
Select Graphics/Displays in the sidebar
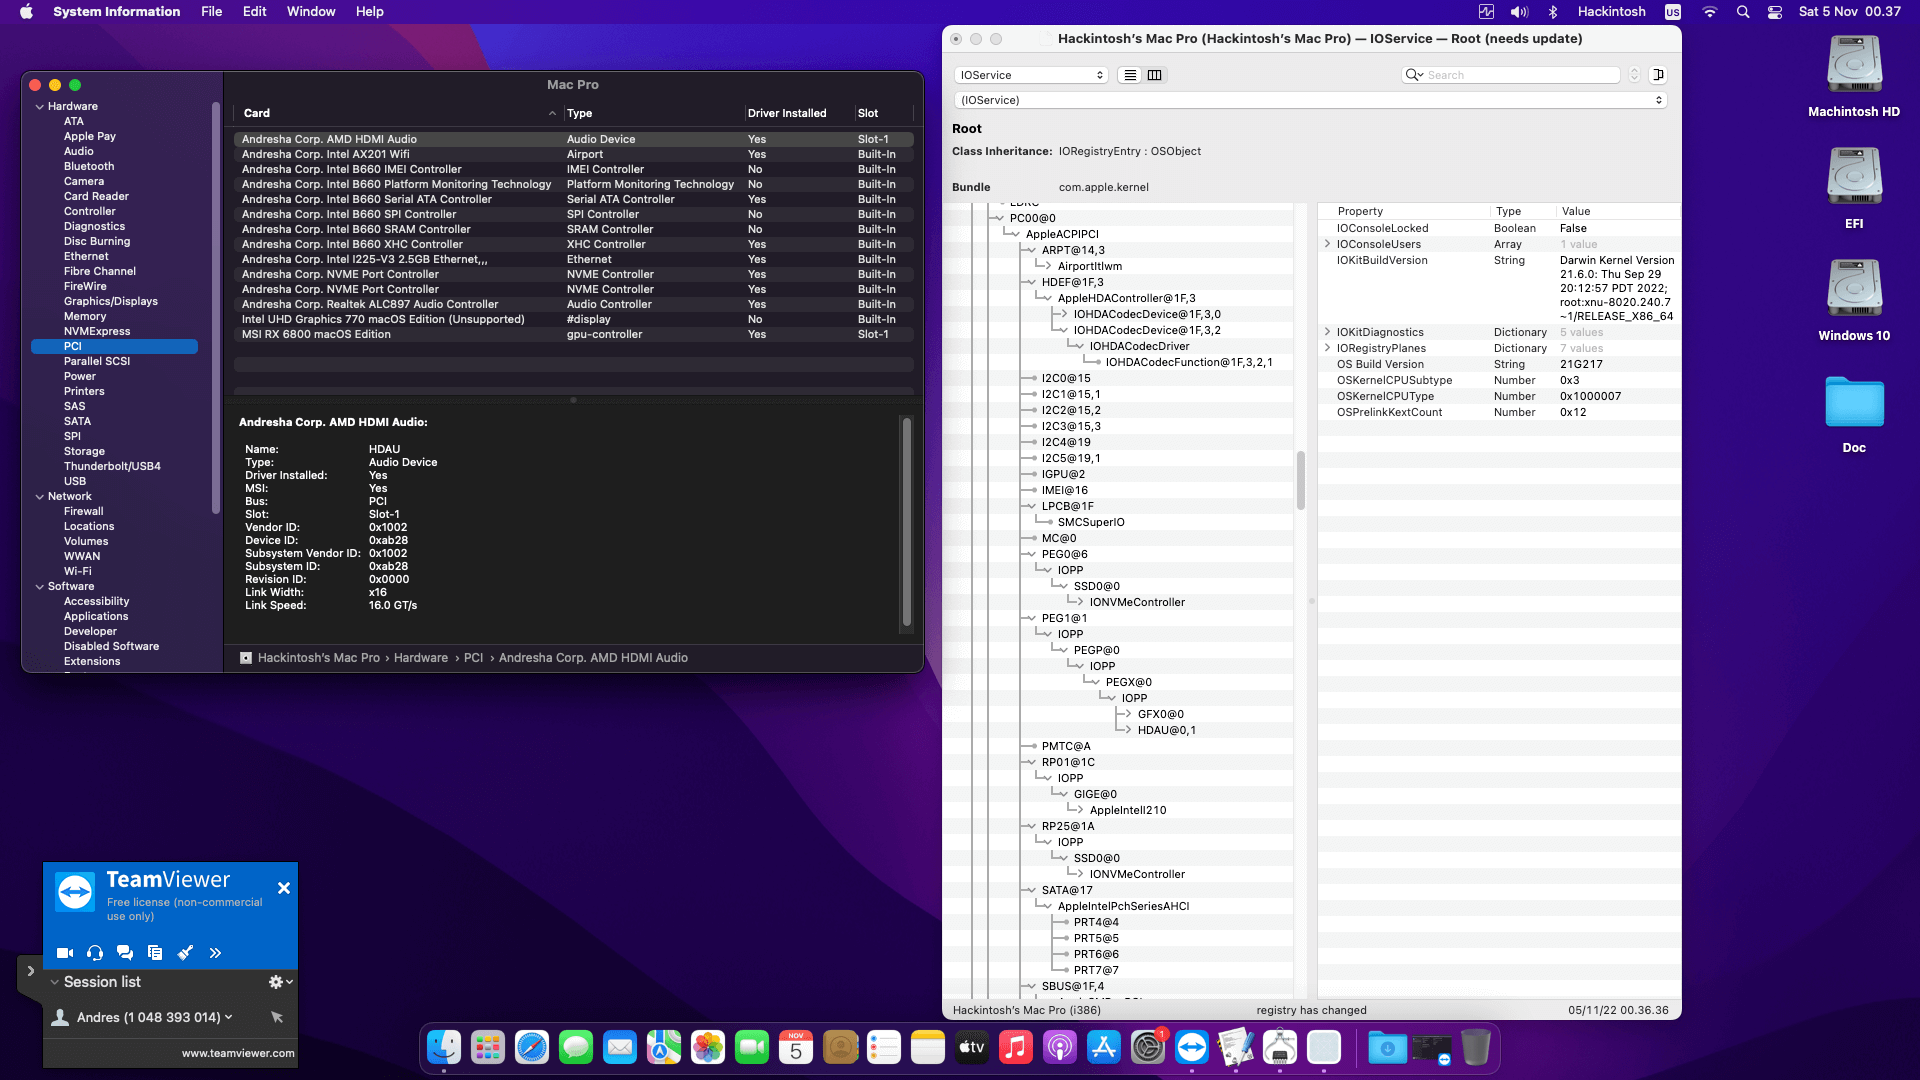(111, 301)
